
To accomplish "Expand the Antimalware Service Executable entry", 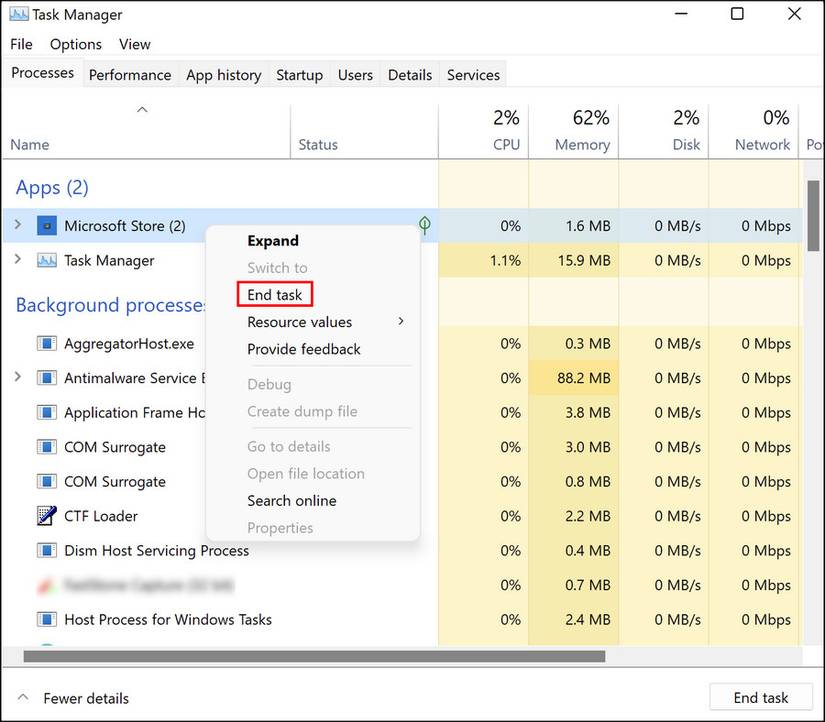I will point(17,378).
